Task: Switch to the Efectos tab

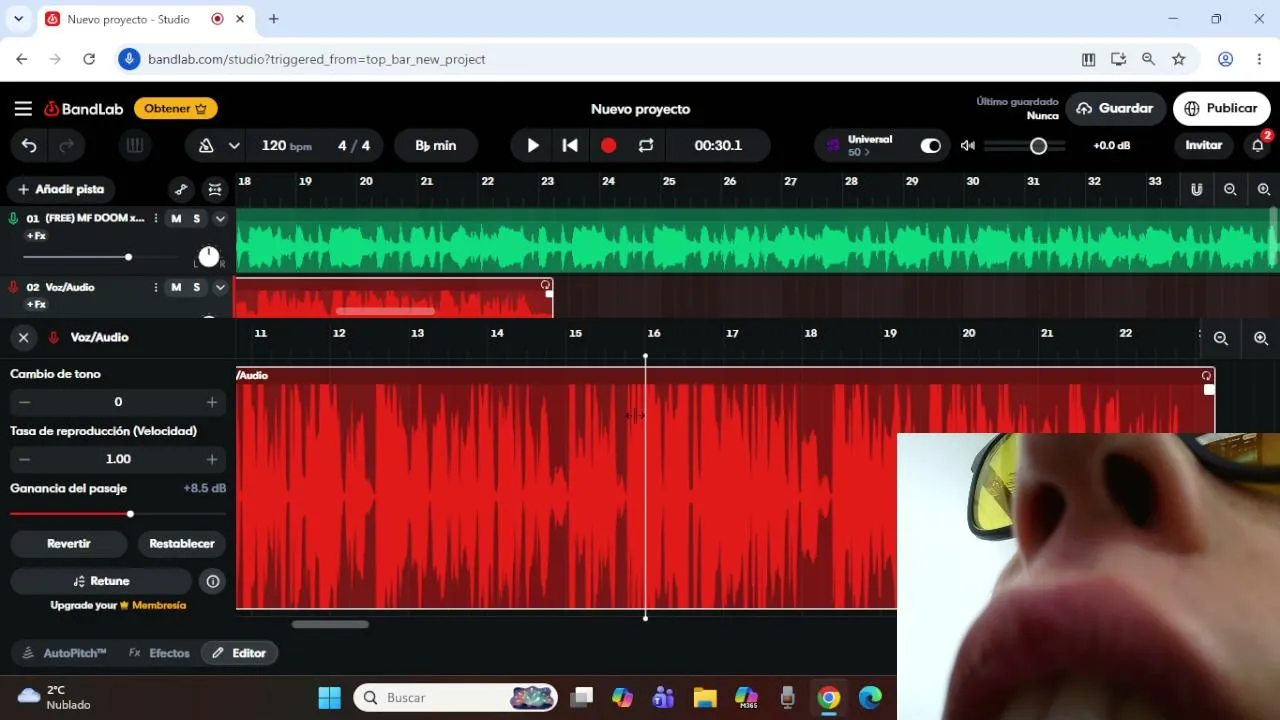Action: 159,653
